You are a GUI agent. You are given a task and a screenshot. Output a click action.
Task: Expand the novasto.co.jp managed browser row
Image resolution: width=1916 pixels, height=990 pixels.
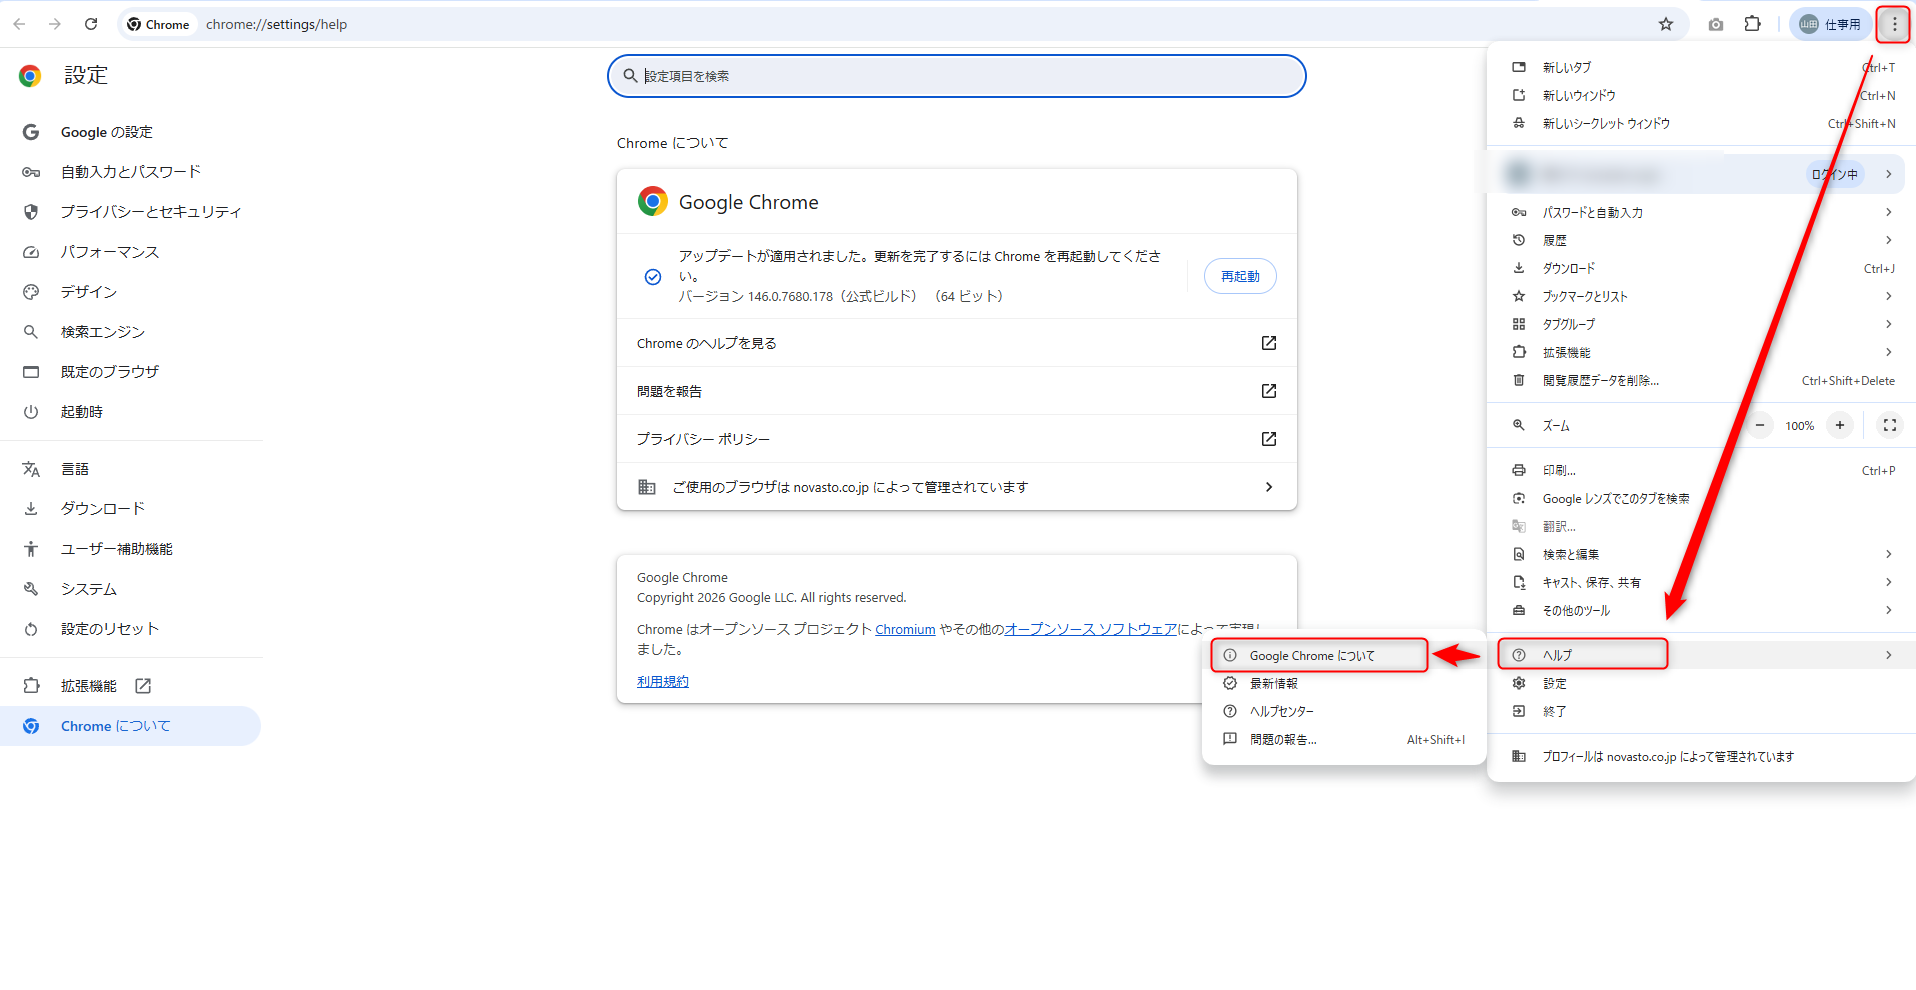(x=957, y=487)
